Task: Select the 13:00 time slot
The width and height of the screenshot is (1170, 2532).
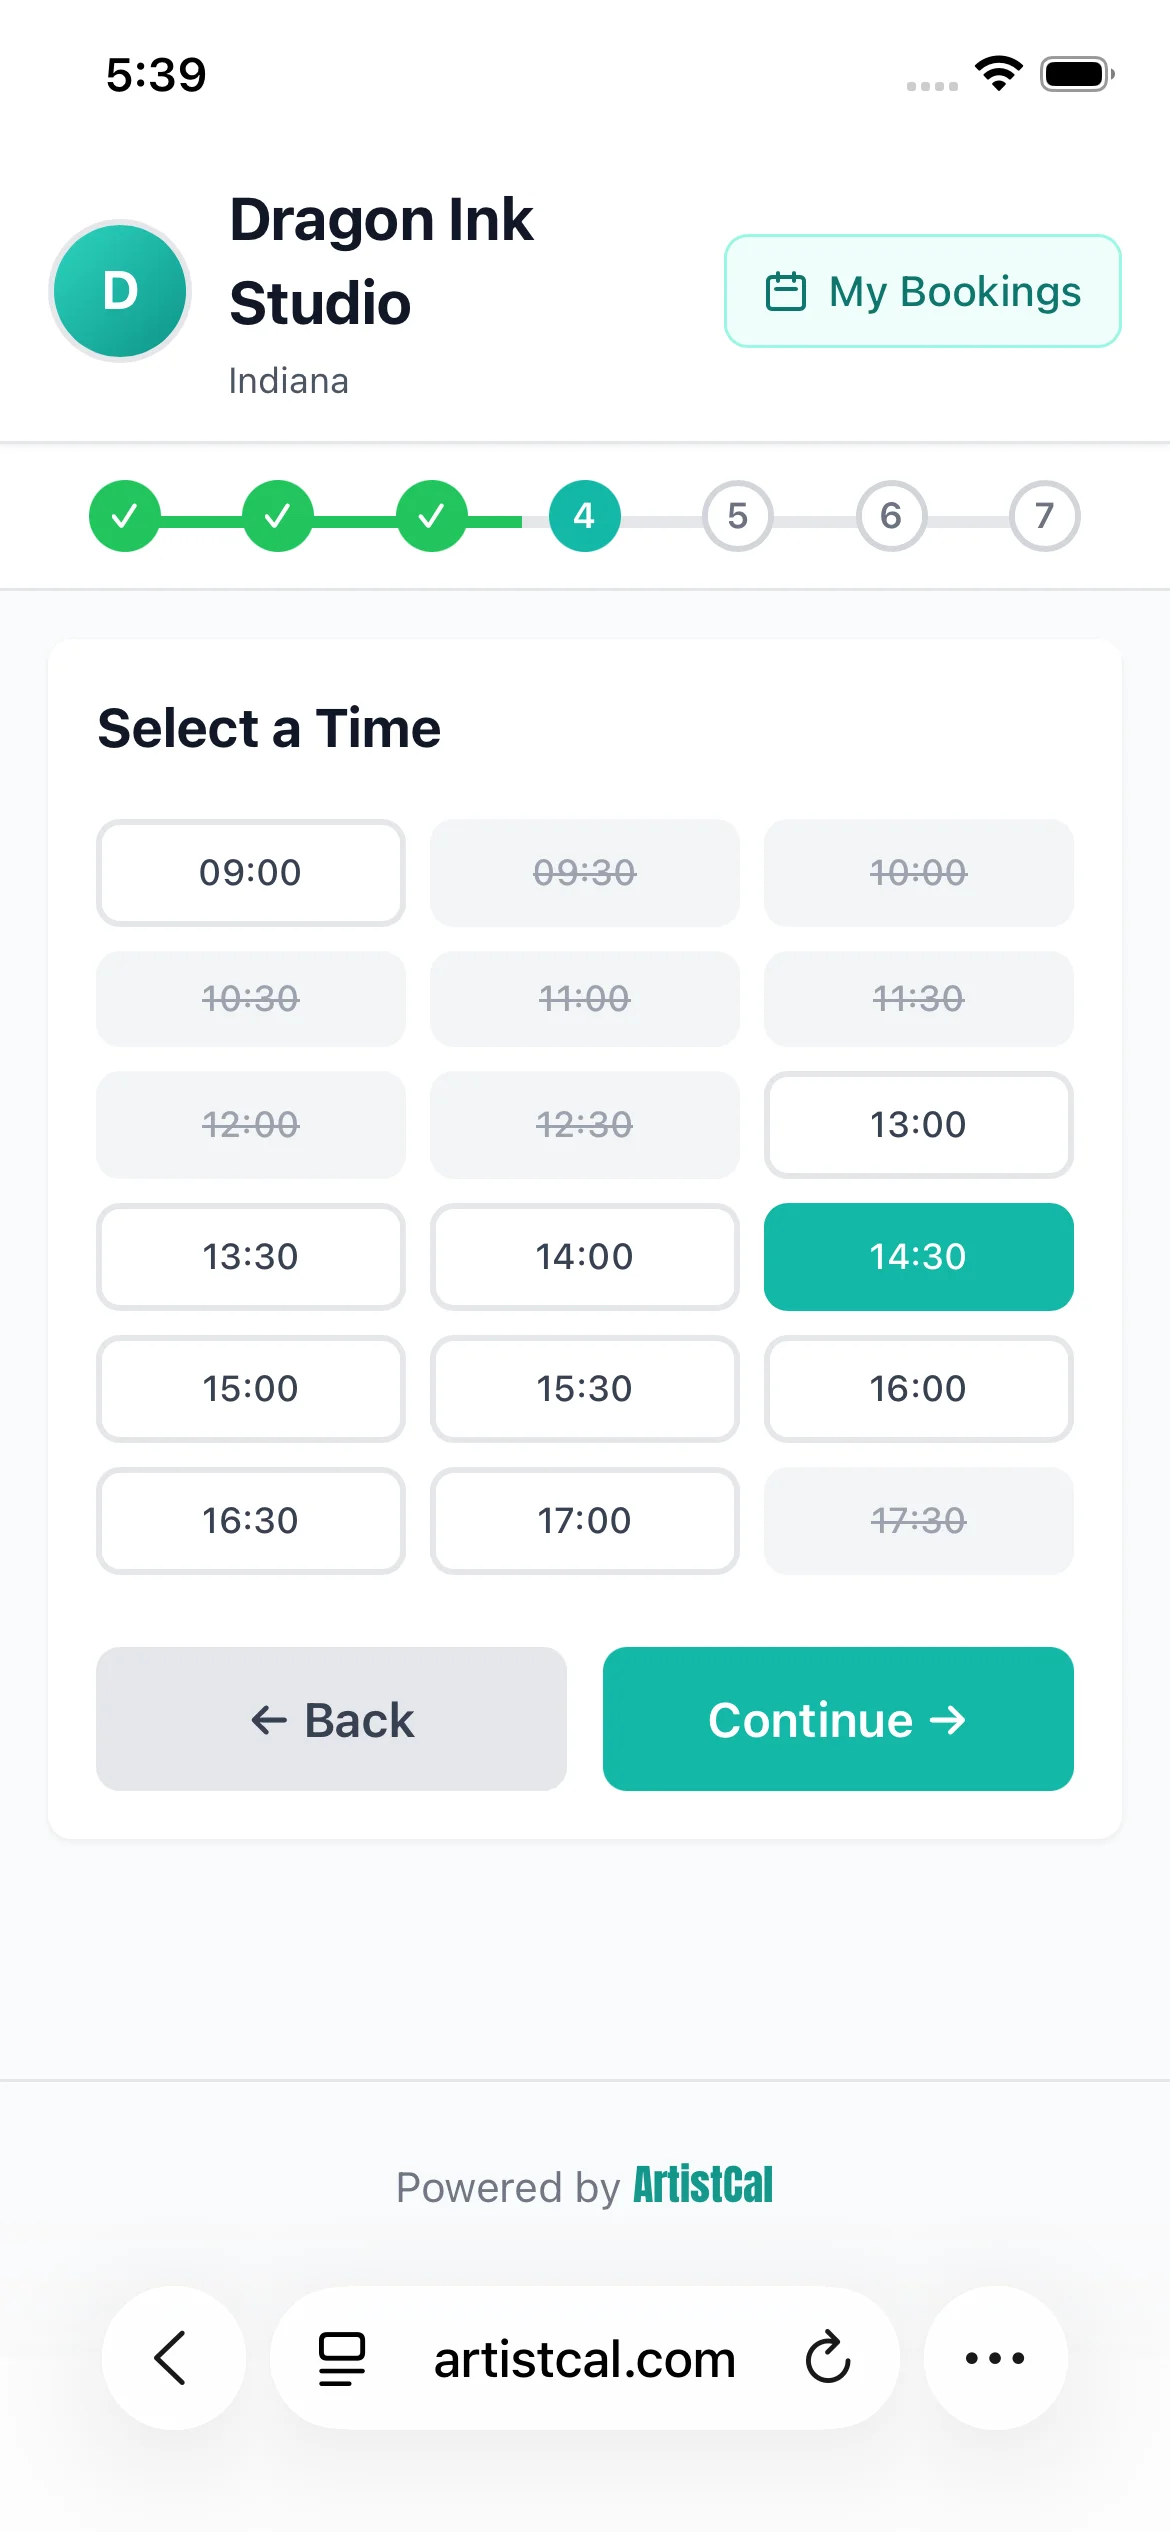Action: (x=917, y=1125)
